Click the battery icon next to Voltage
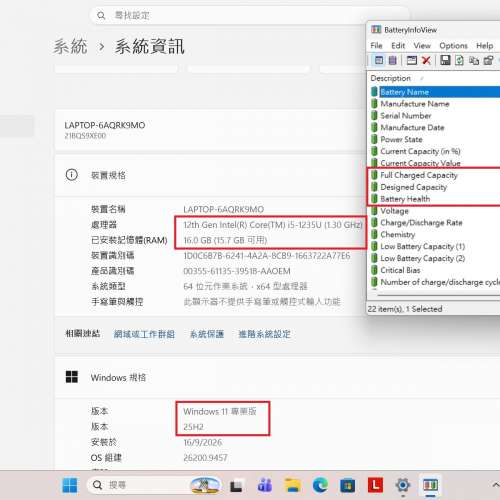 click(374, 211)
